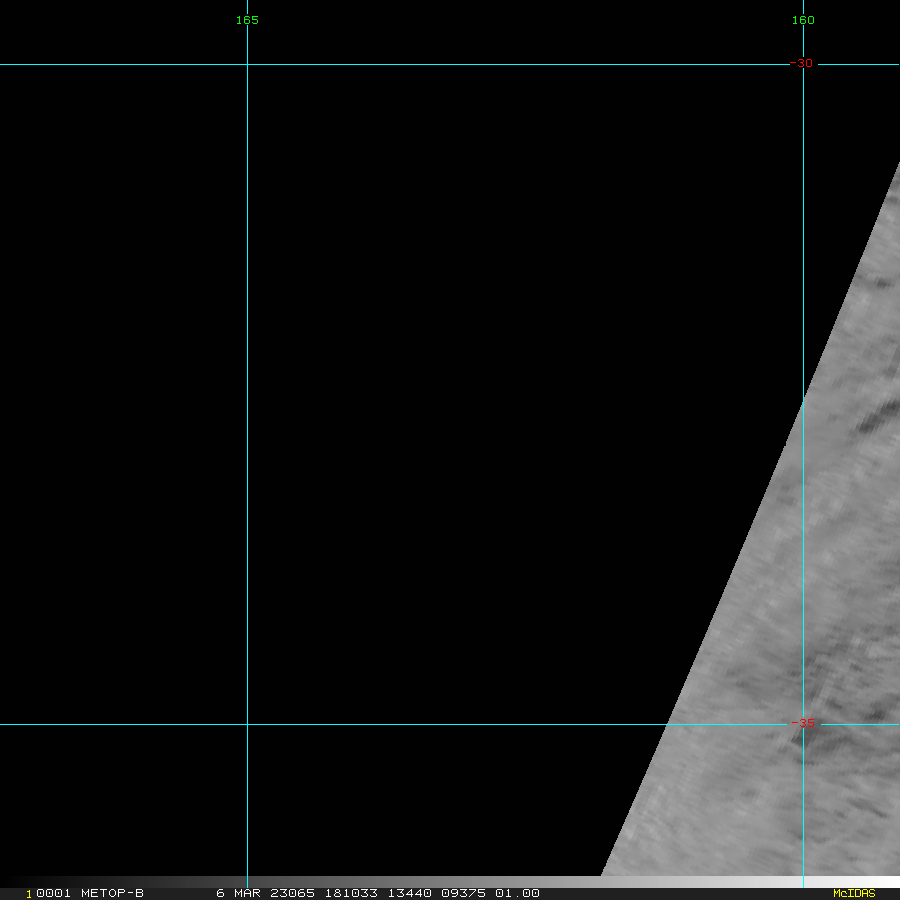
Task: Click the 6 MAR date in status bar
Action: coord(235,893)
